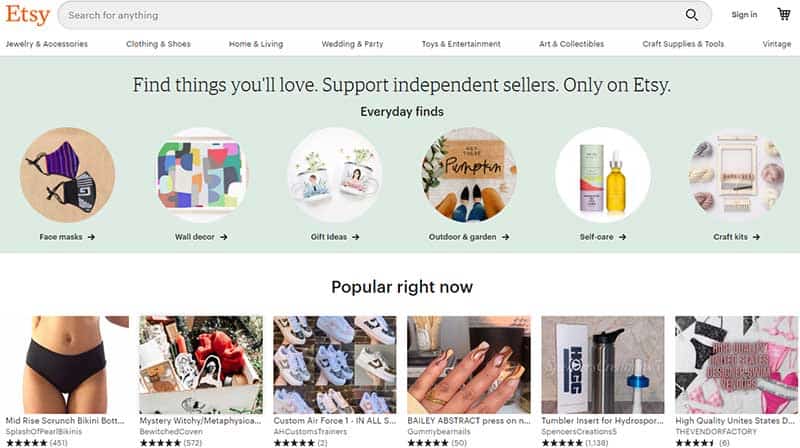Select the Craft kits circle image
The width and height of the screenshot is (800, 448).
(x=736, y=175)
